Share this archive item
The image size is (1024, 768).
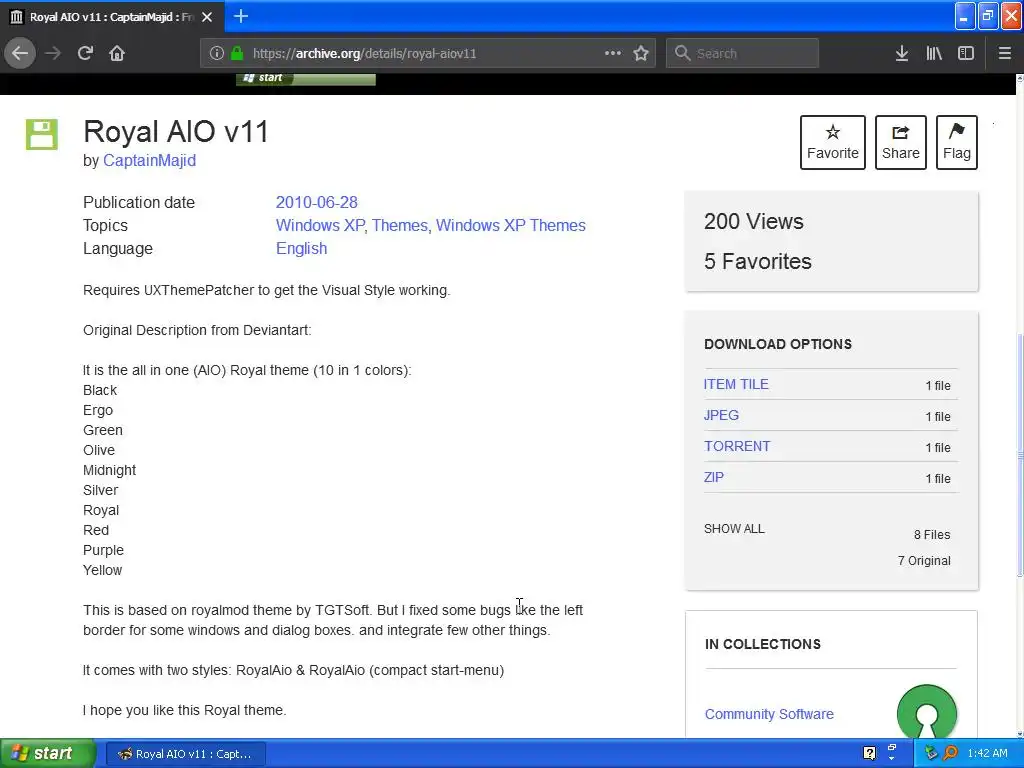[901, 142]
